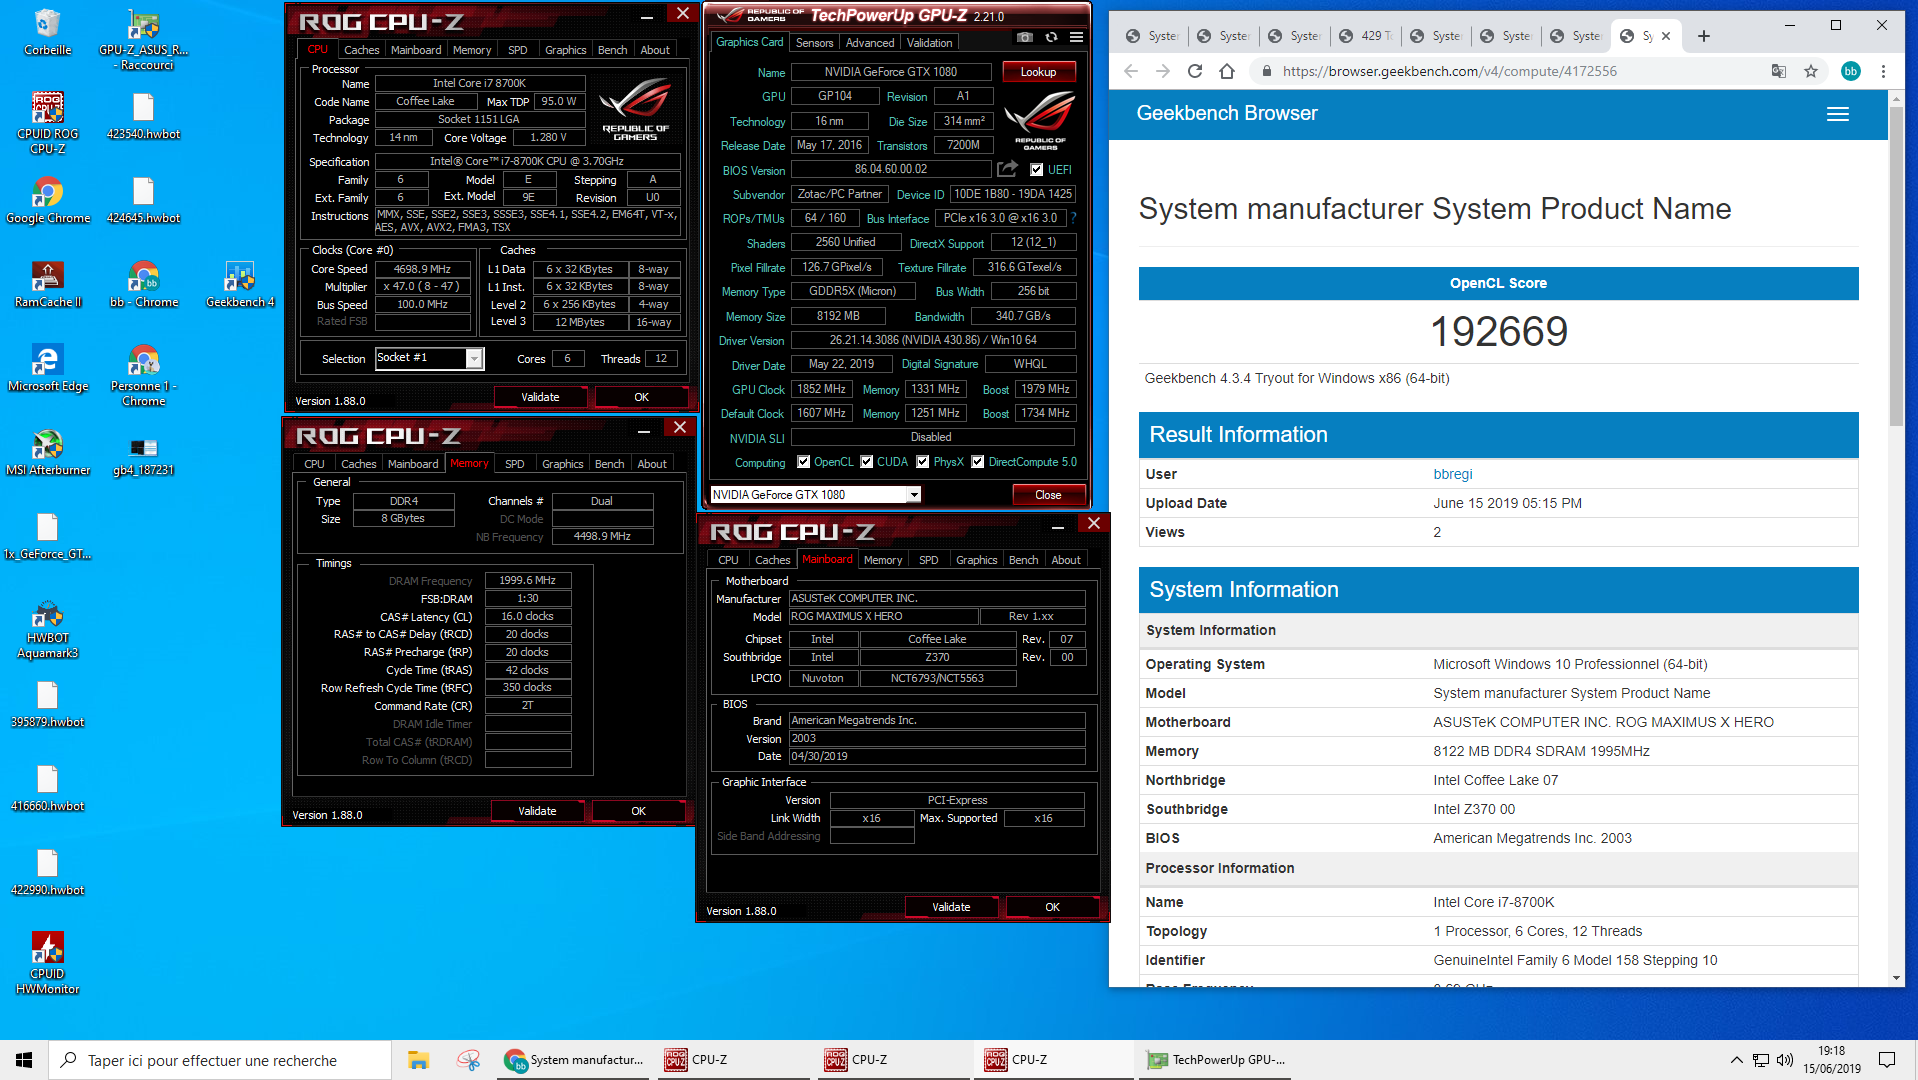Open the bbregi user profile link
1918x1080 pixels.
point(1452,474)
